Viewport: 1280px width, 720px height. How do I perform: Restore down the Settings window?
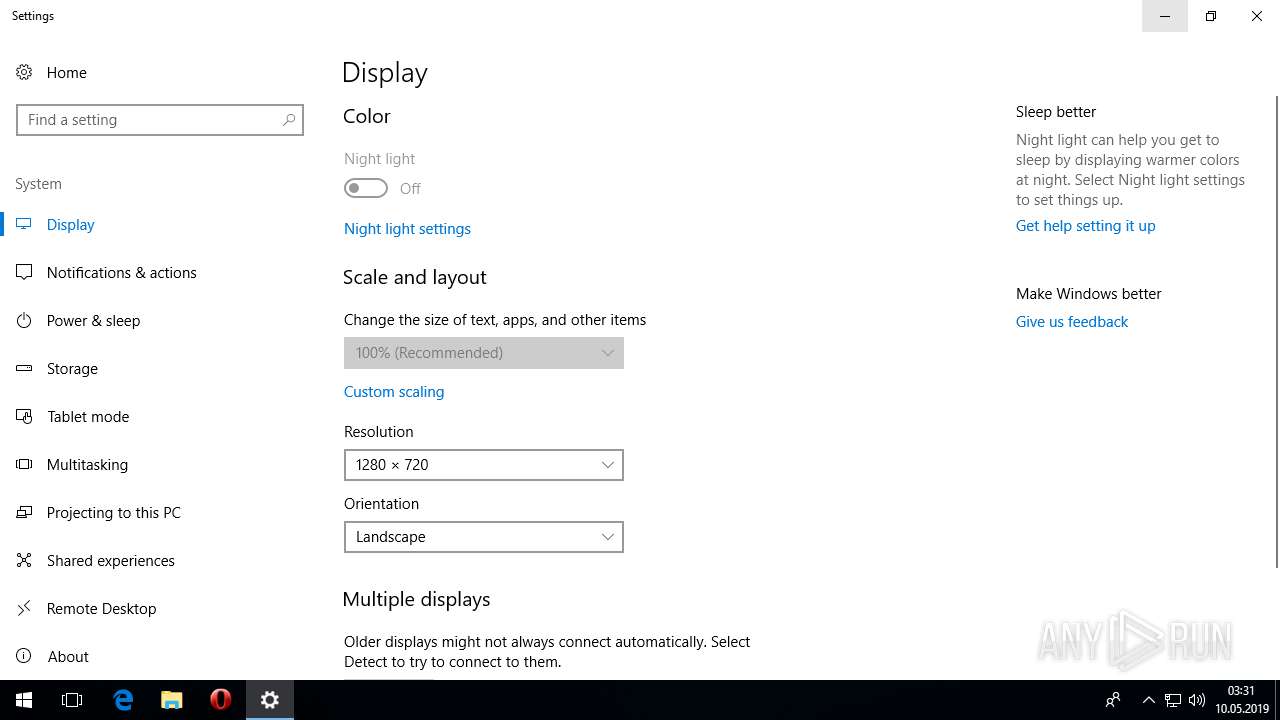point(1211,16)
